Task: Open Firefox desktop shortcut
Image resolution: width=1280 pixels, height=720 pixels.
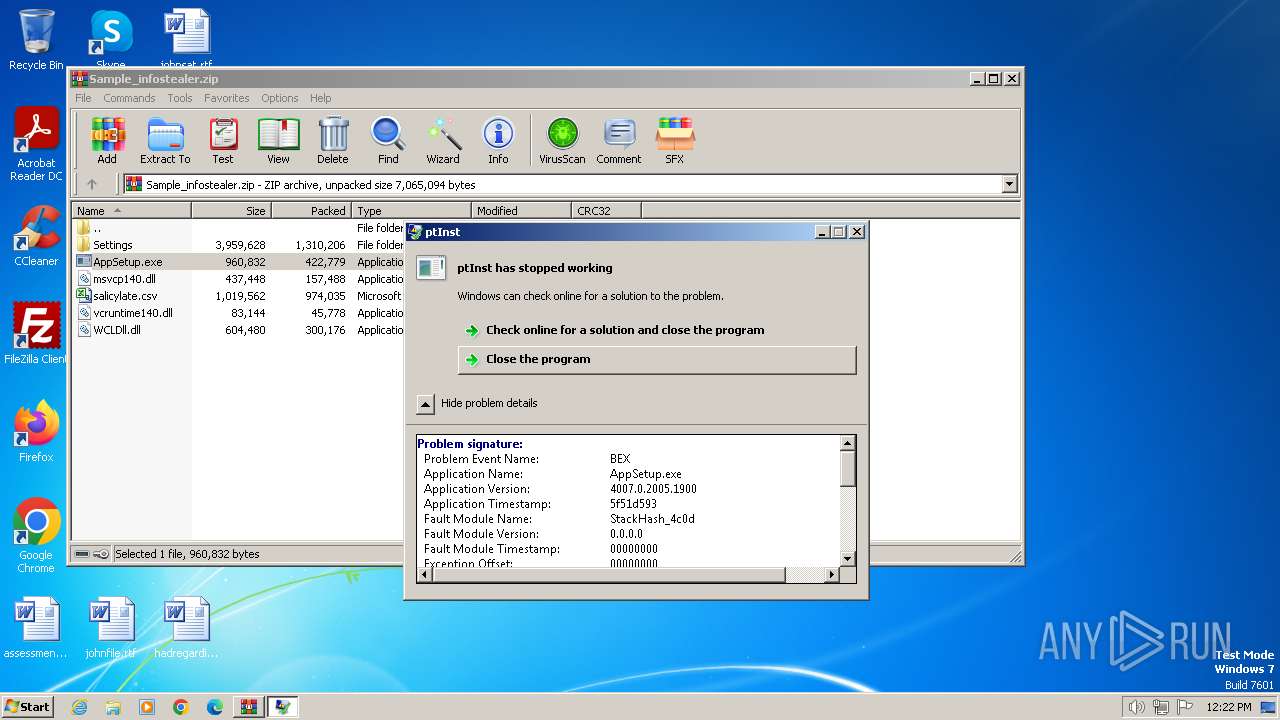Action: click(x=36, y=432)
